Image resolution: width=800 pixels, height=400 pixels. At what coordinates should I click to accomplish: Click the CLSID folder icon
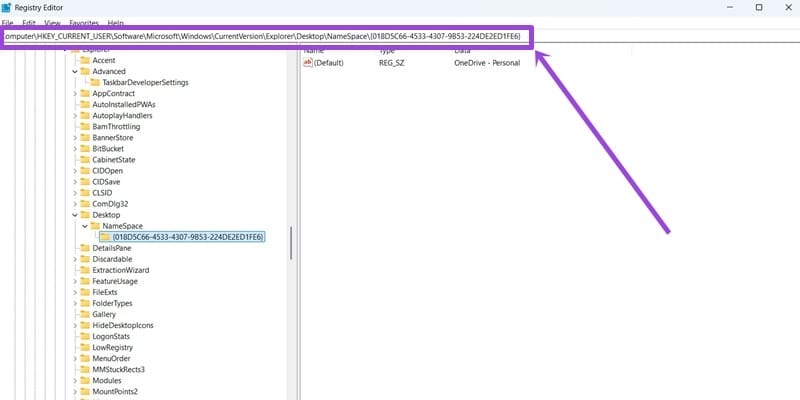click(85, 193)
